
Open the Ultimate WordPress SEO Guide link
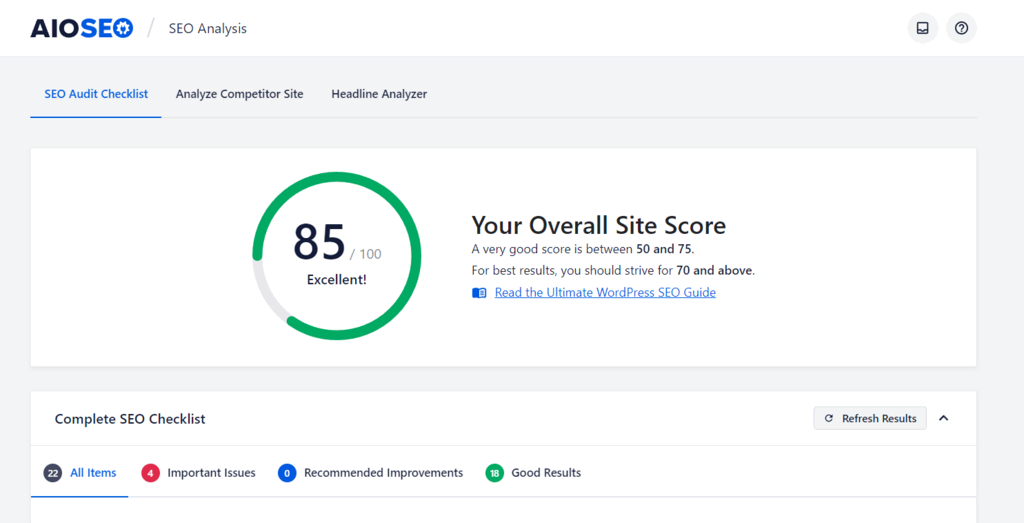pyautogui.click(x=605, y=293)
